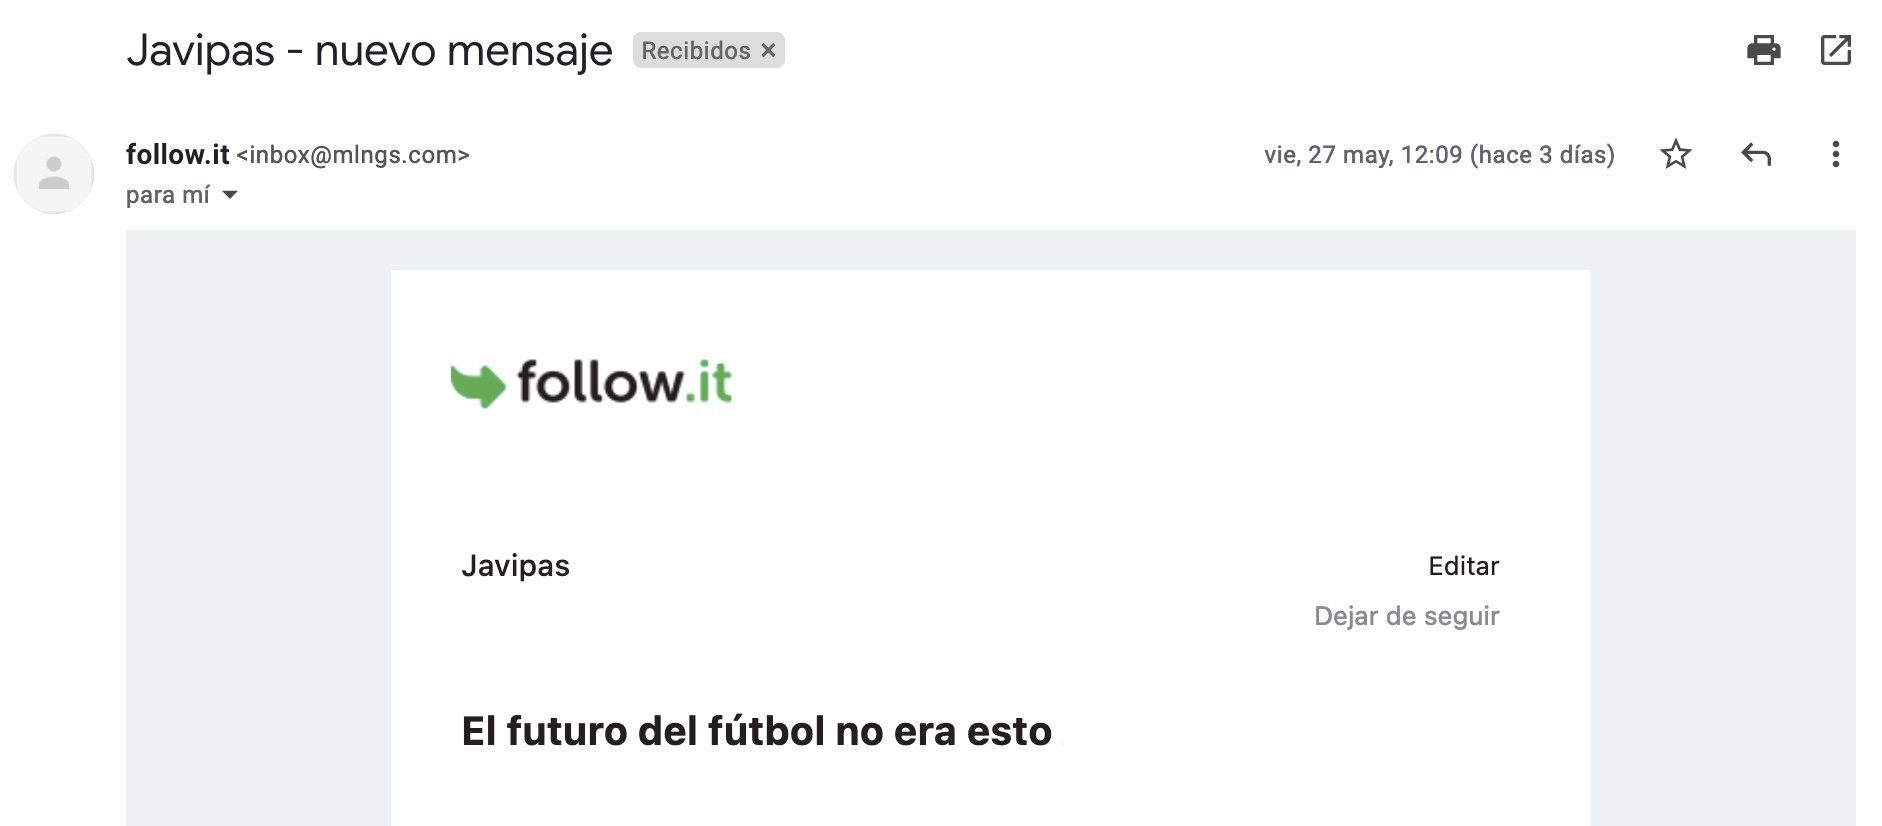The width and height of the screenshot is (1882, 826).
Task: Star this follow.it message
Action: point(1675,155)
